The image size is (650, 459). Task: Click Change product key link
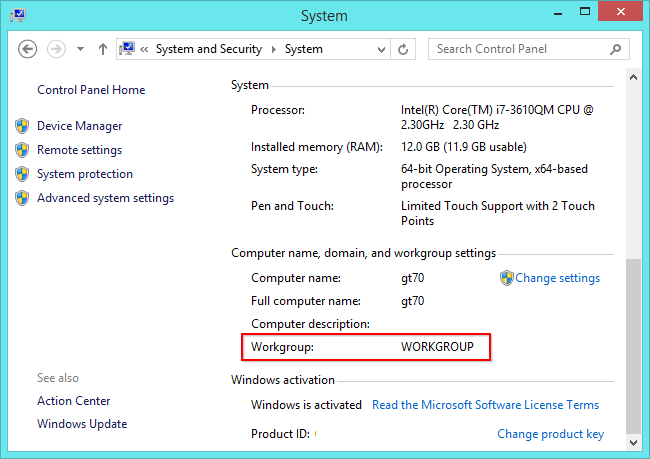pos(550,434)
